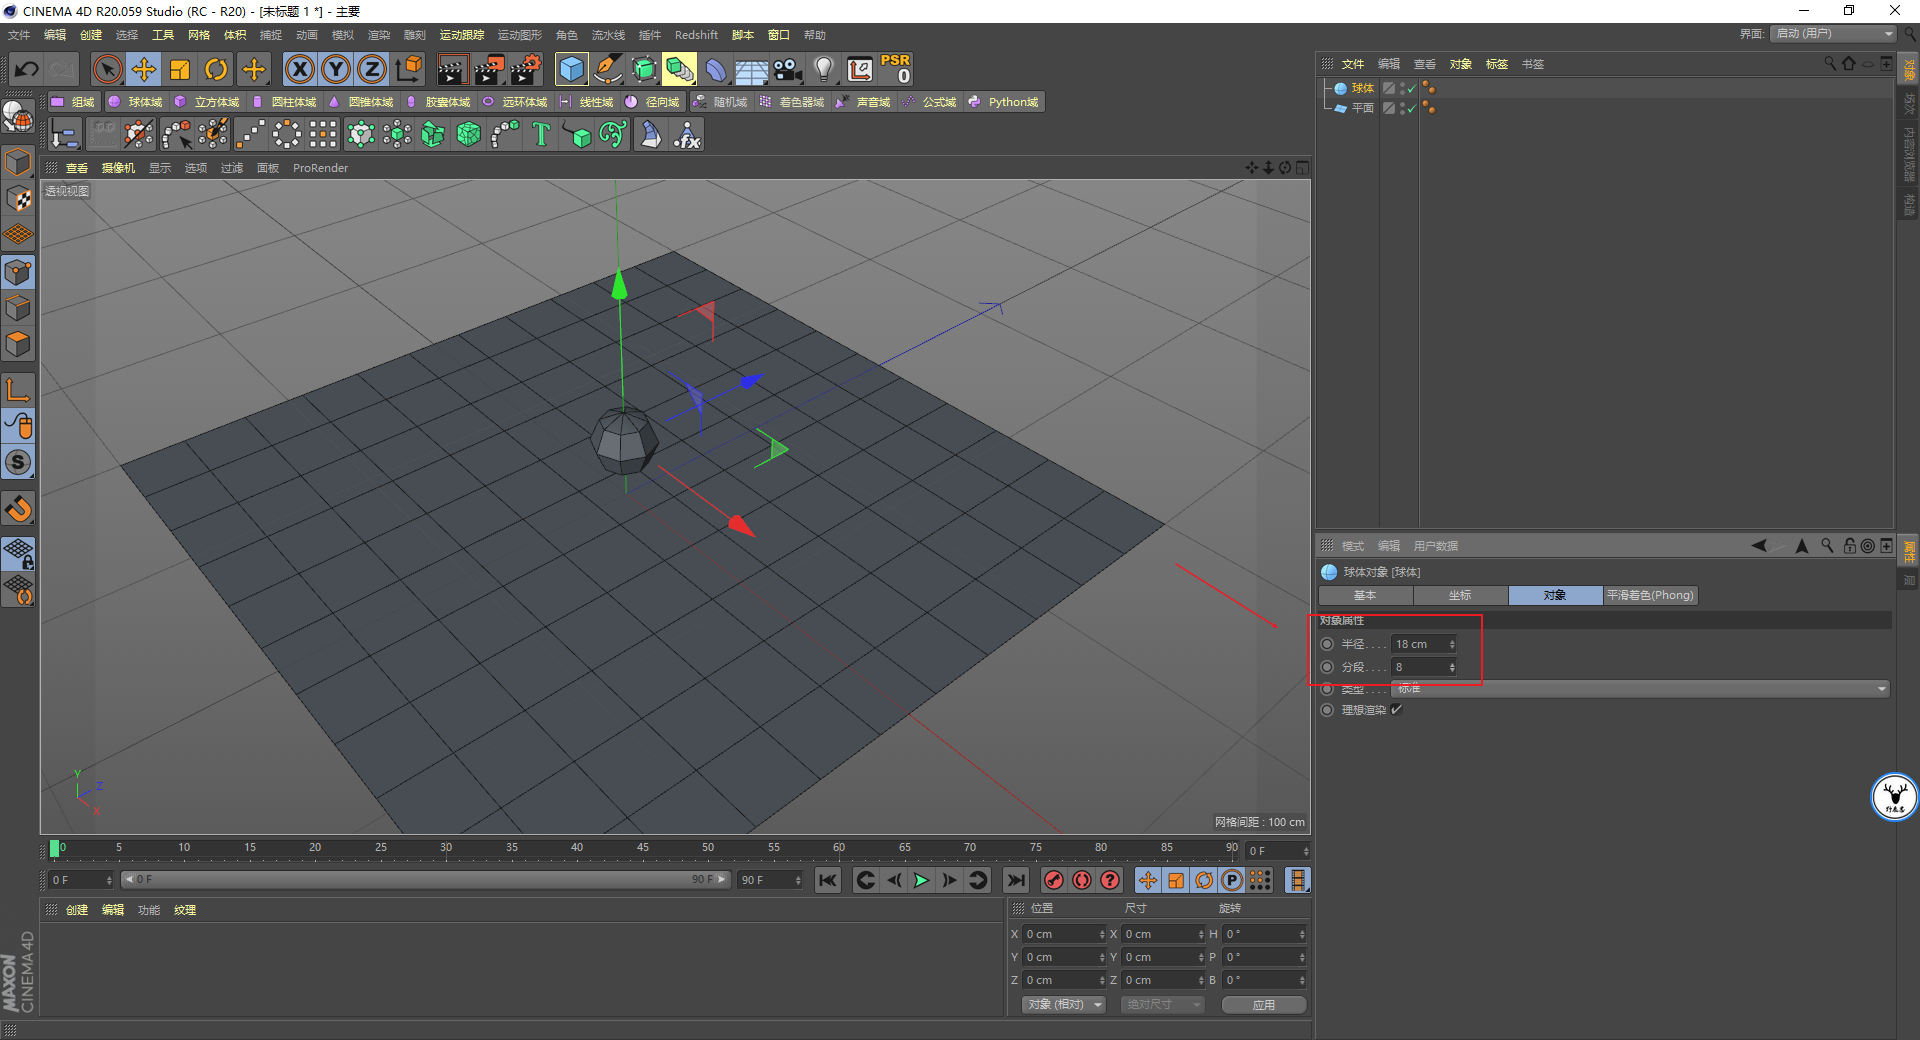1920x1040 pixels.
Task: Select the 平面 object in Object Manager
Action: [1363, 108]
